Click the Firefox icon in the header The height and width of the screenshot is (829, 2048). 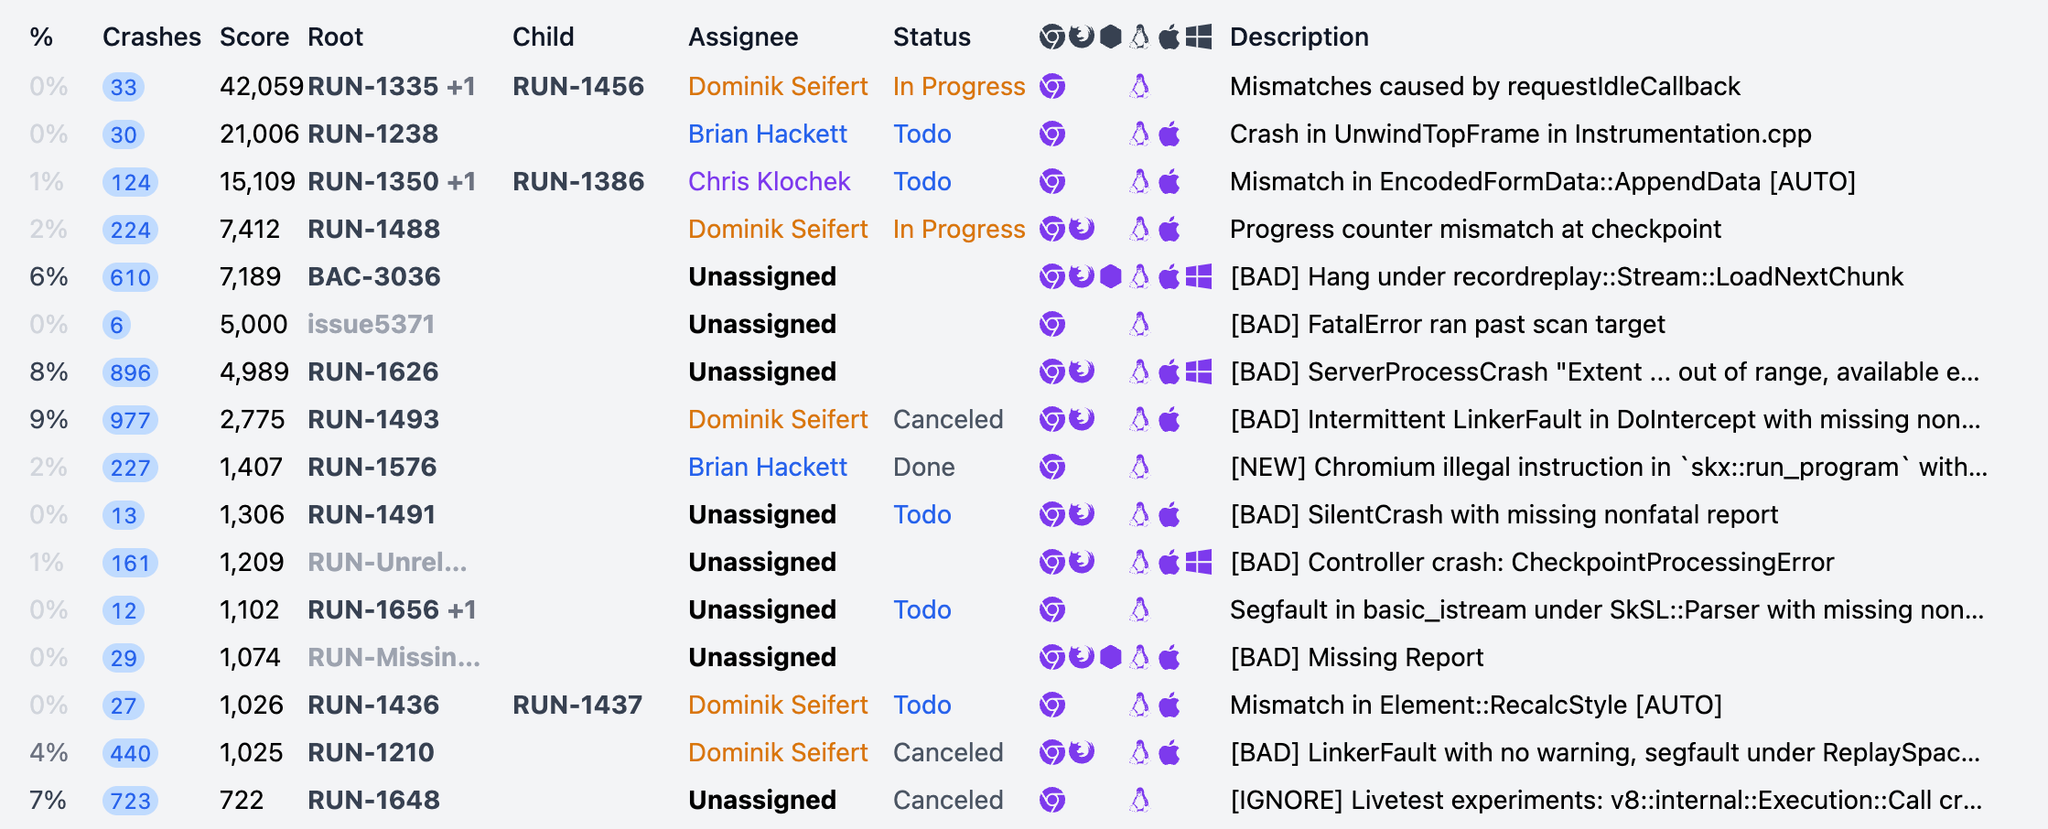(x=1081, y=37)
